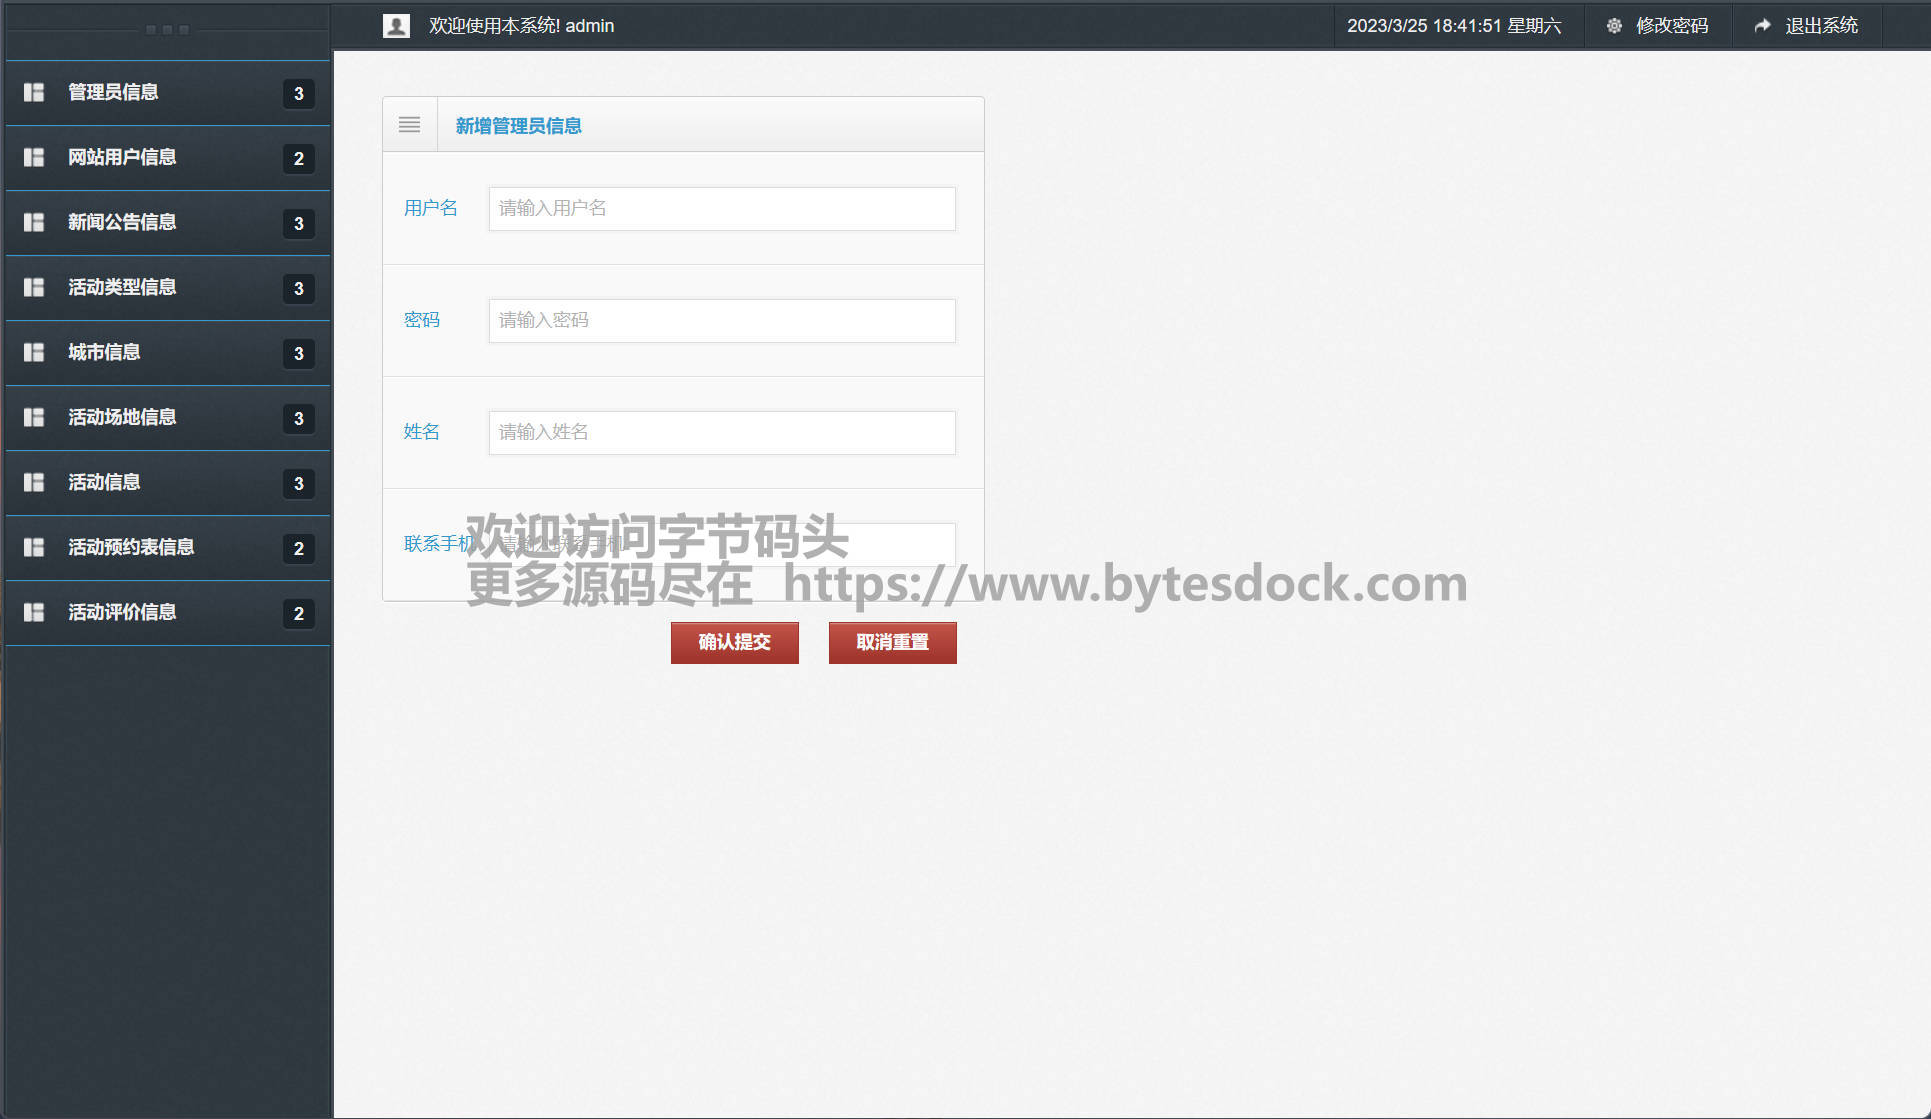Open the 活动场地信息 menu item

(x=122, y=417)
